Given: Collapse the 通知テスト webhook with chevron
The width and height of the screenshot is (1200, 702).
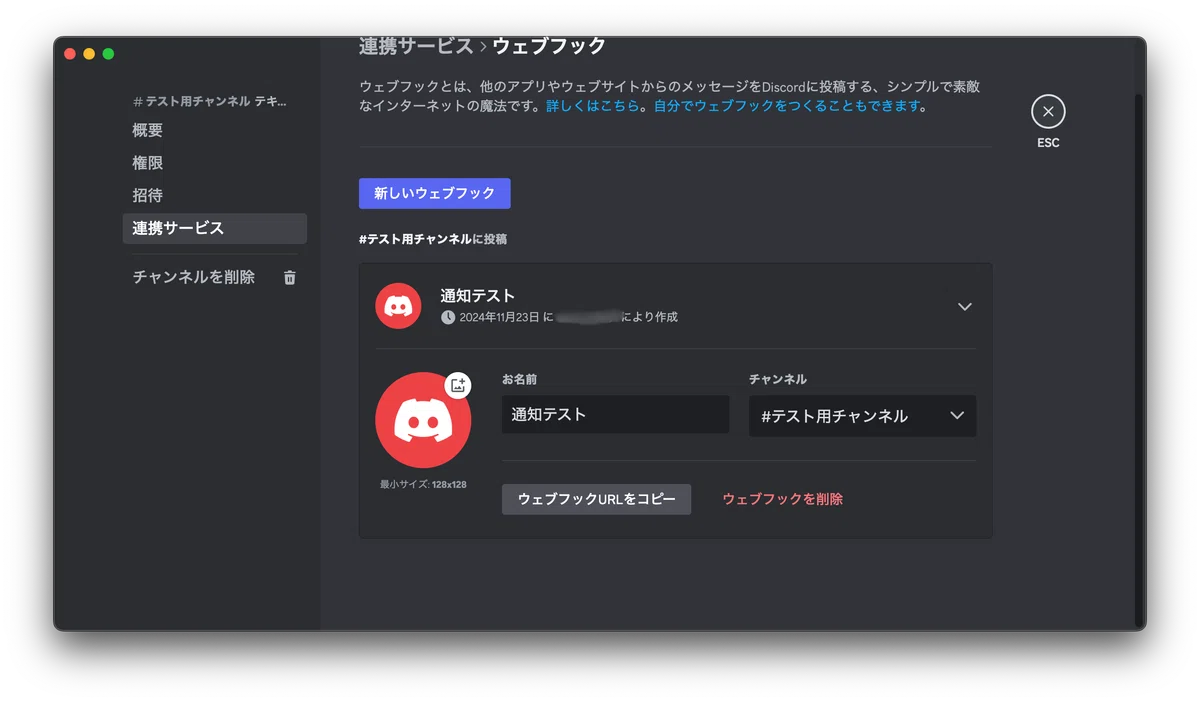Looking at the screenshot, I should coord(965,307).
